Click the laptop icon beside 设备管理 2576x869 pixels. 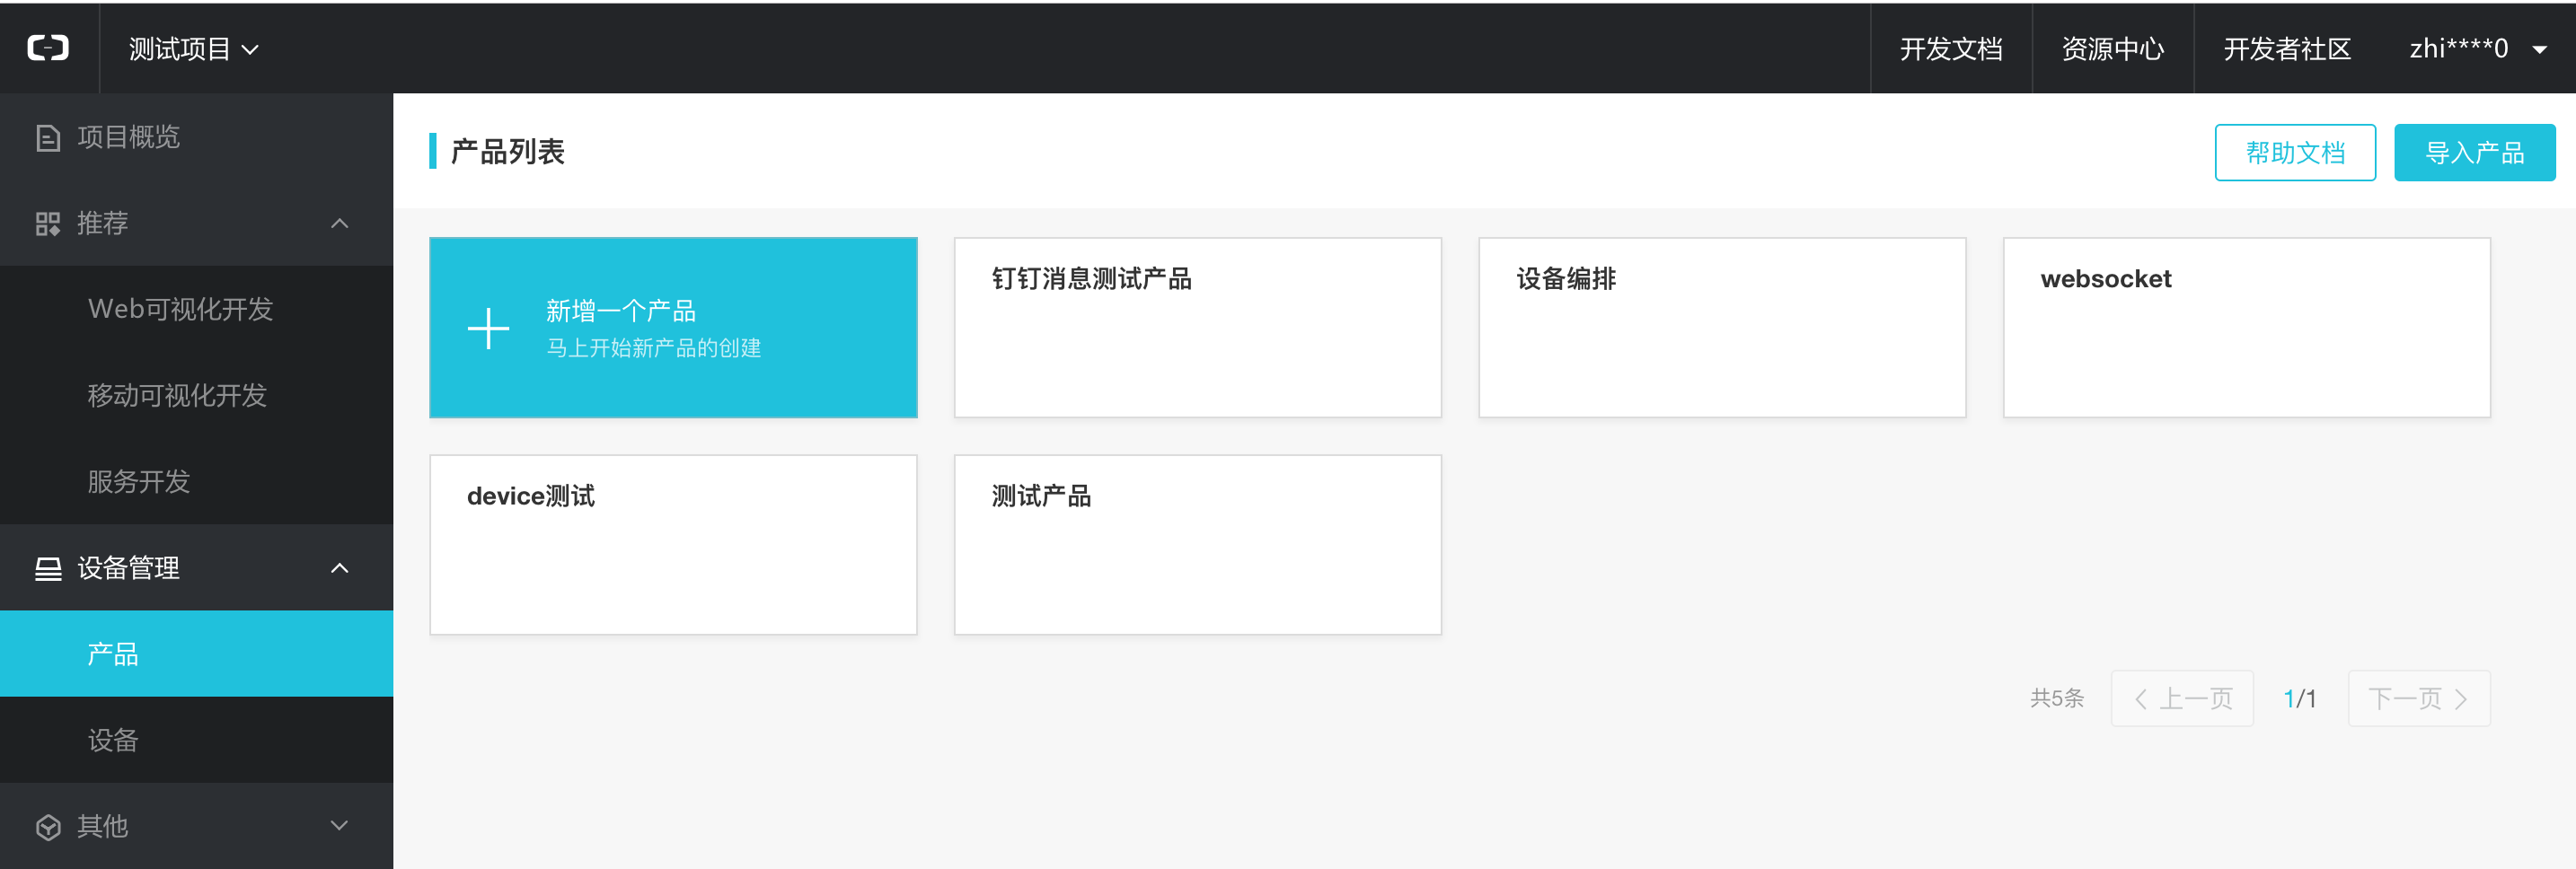click(47, 569)
